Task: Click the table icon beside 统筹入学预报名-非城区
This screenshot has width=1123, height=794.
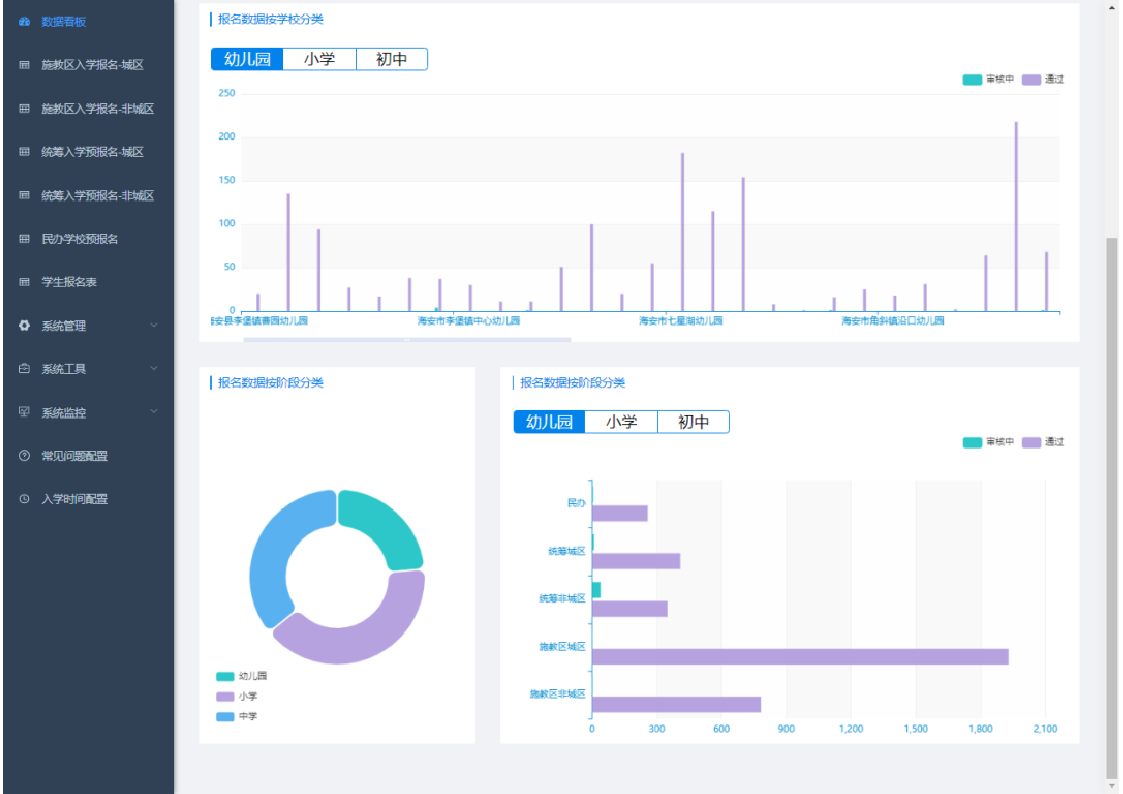Action: click(x=25, y=196)
